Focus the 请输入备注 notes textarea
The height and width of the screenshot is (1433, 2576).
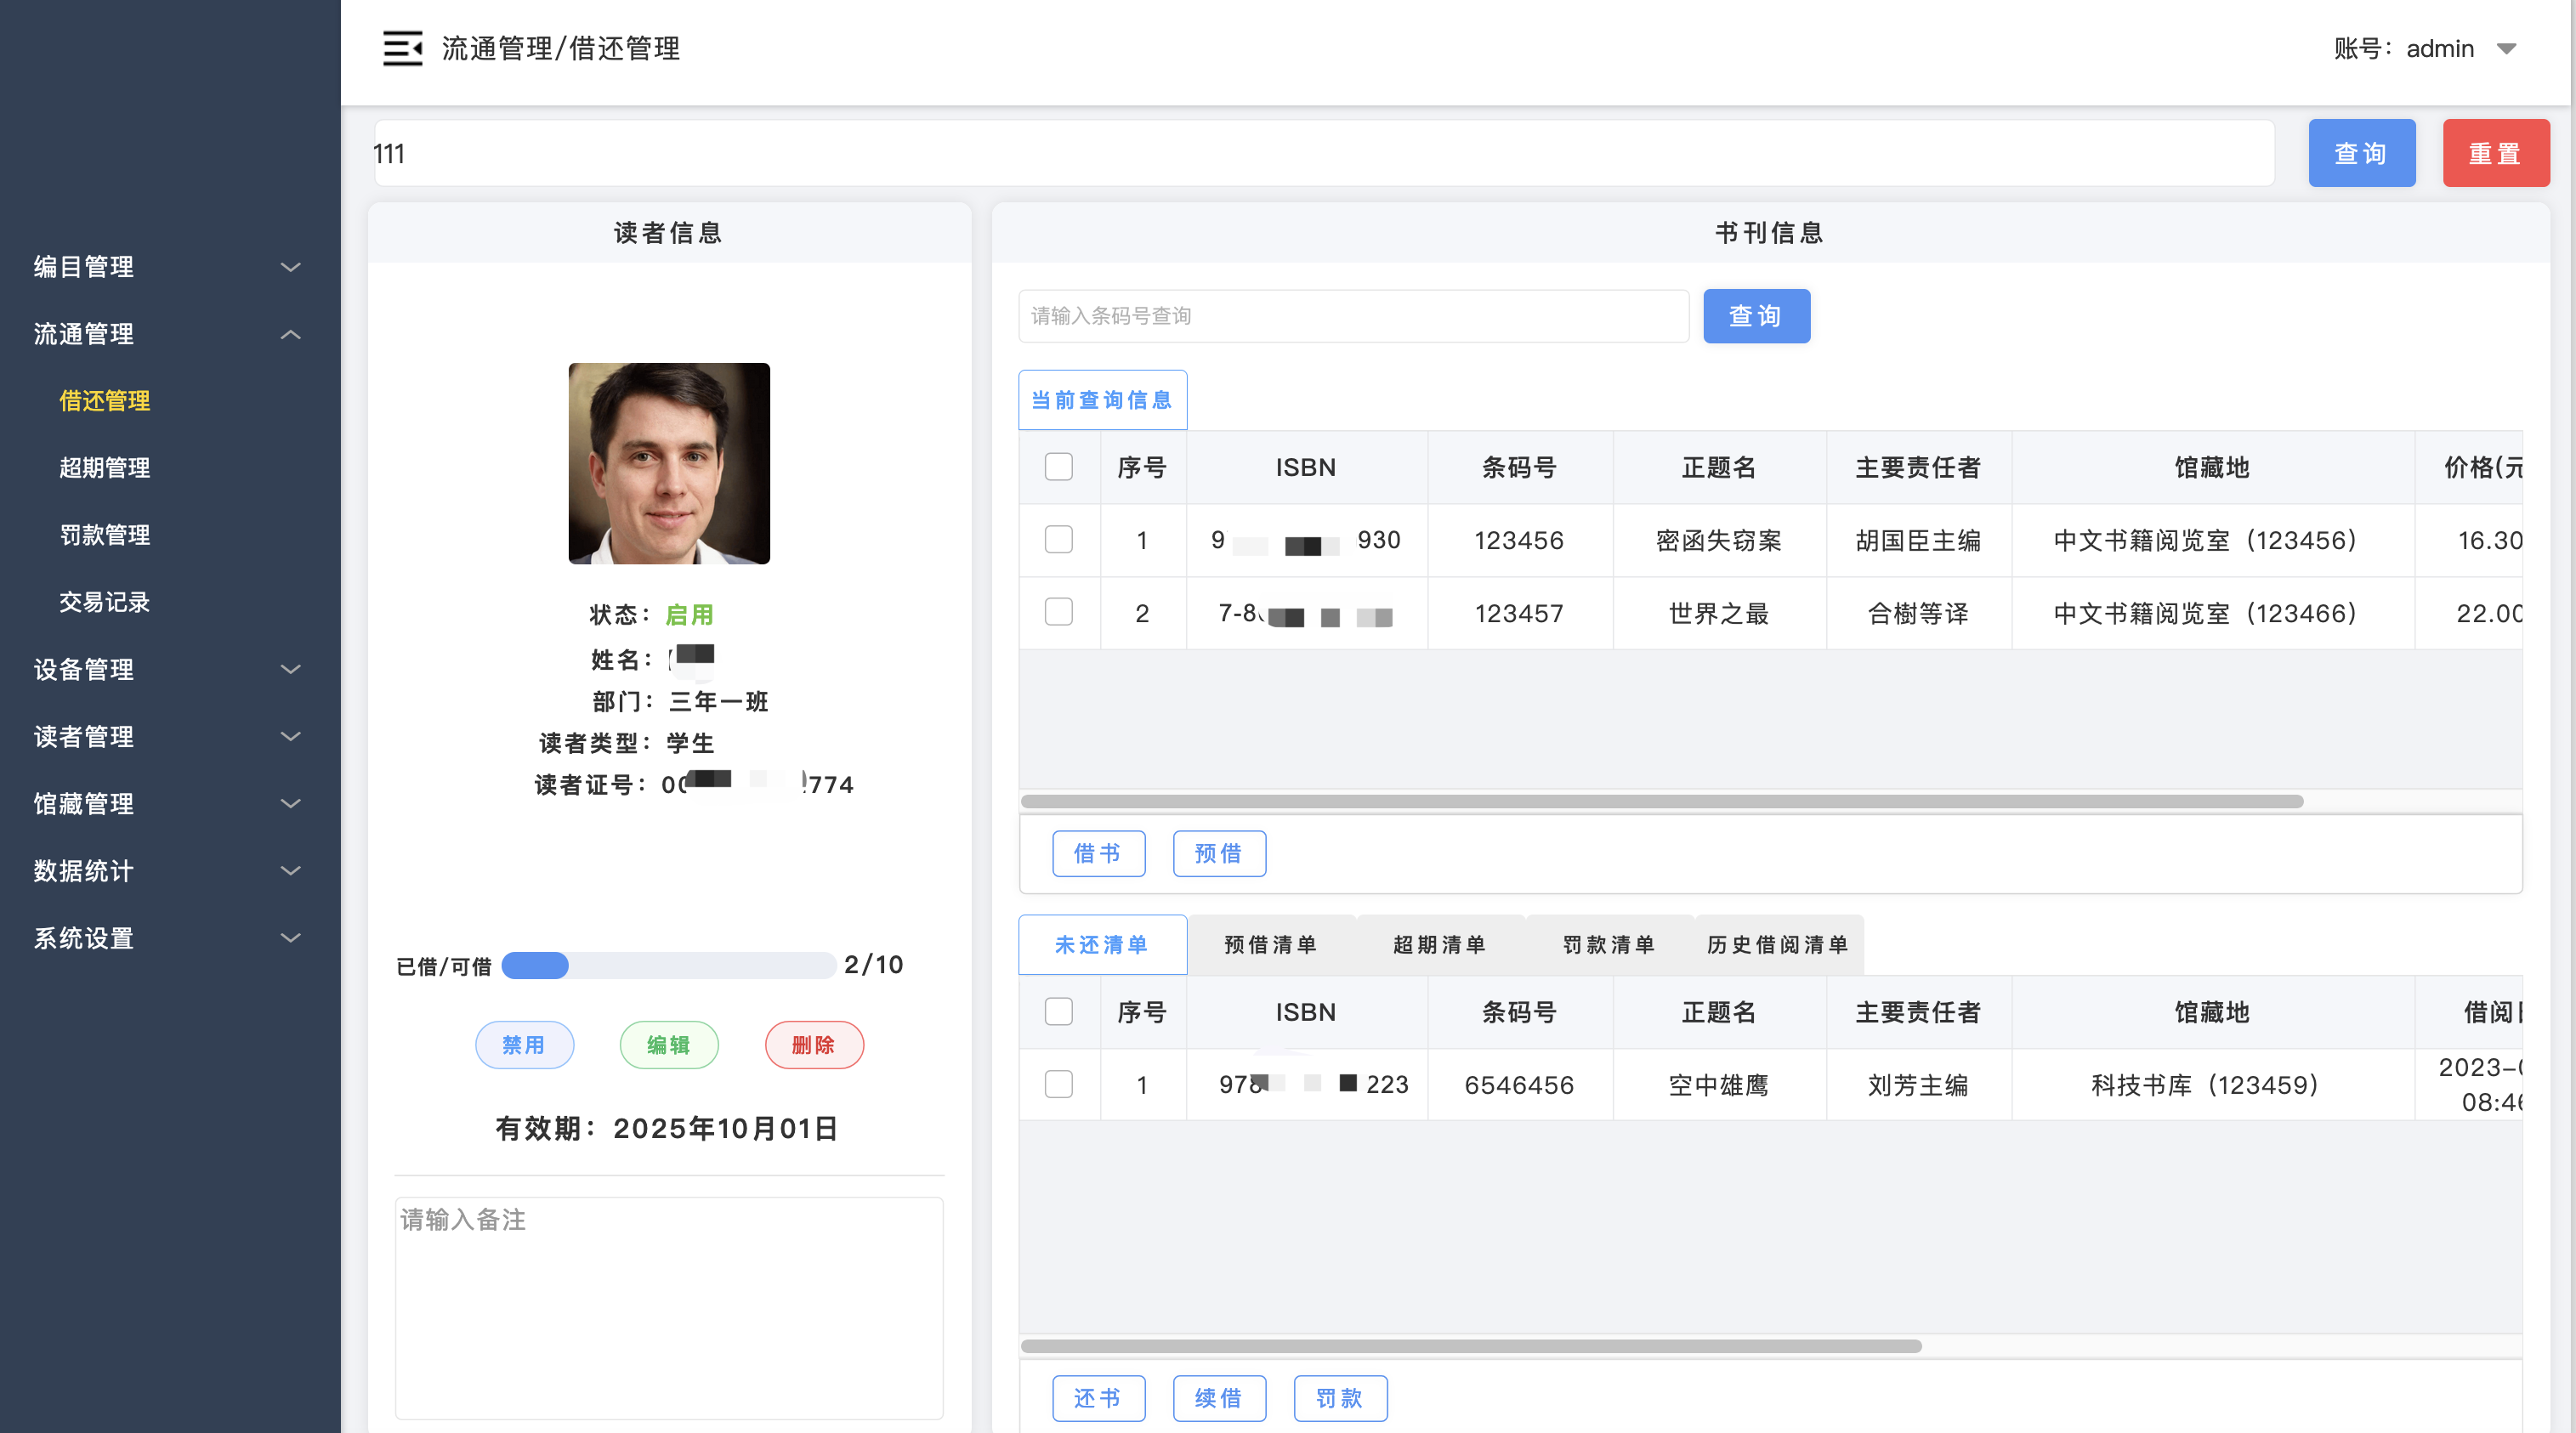point(669,1308)
